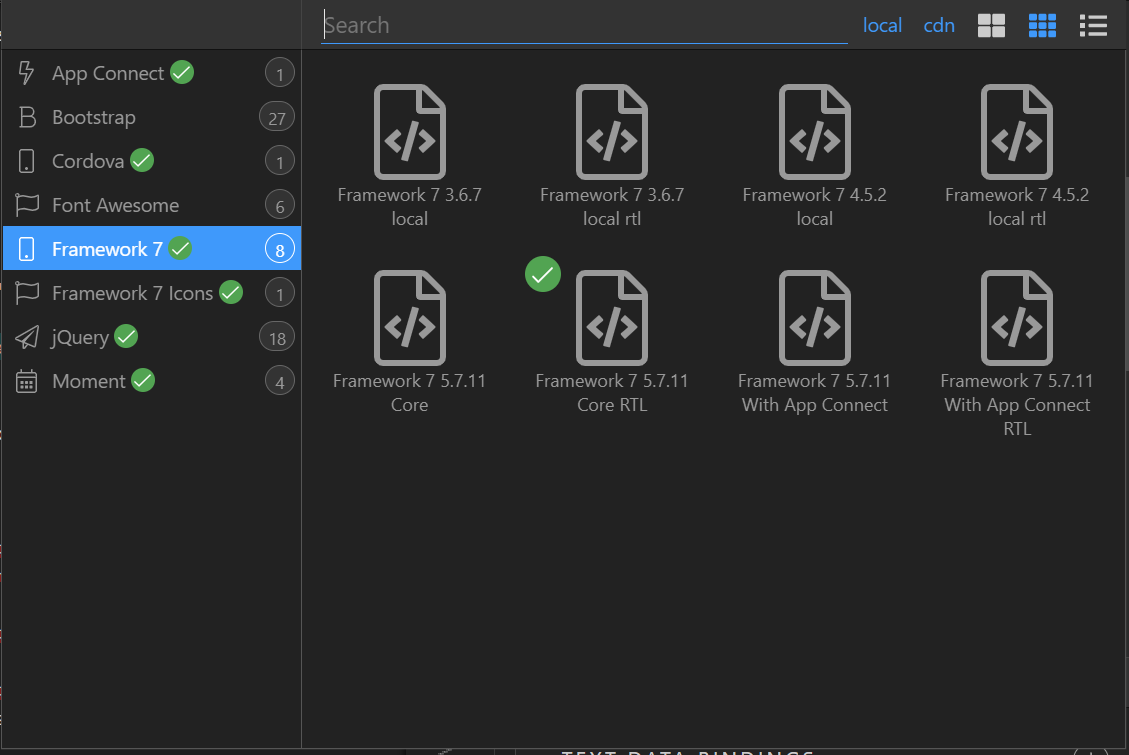The width and height of the screenshot is (1129, 755).
Task: Click the "Framework 7 4.5.2 local" label text
Action: [814, 207]
